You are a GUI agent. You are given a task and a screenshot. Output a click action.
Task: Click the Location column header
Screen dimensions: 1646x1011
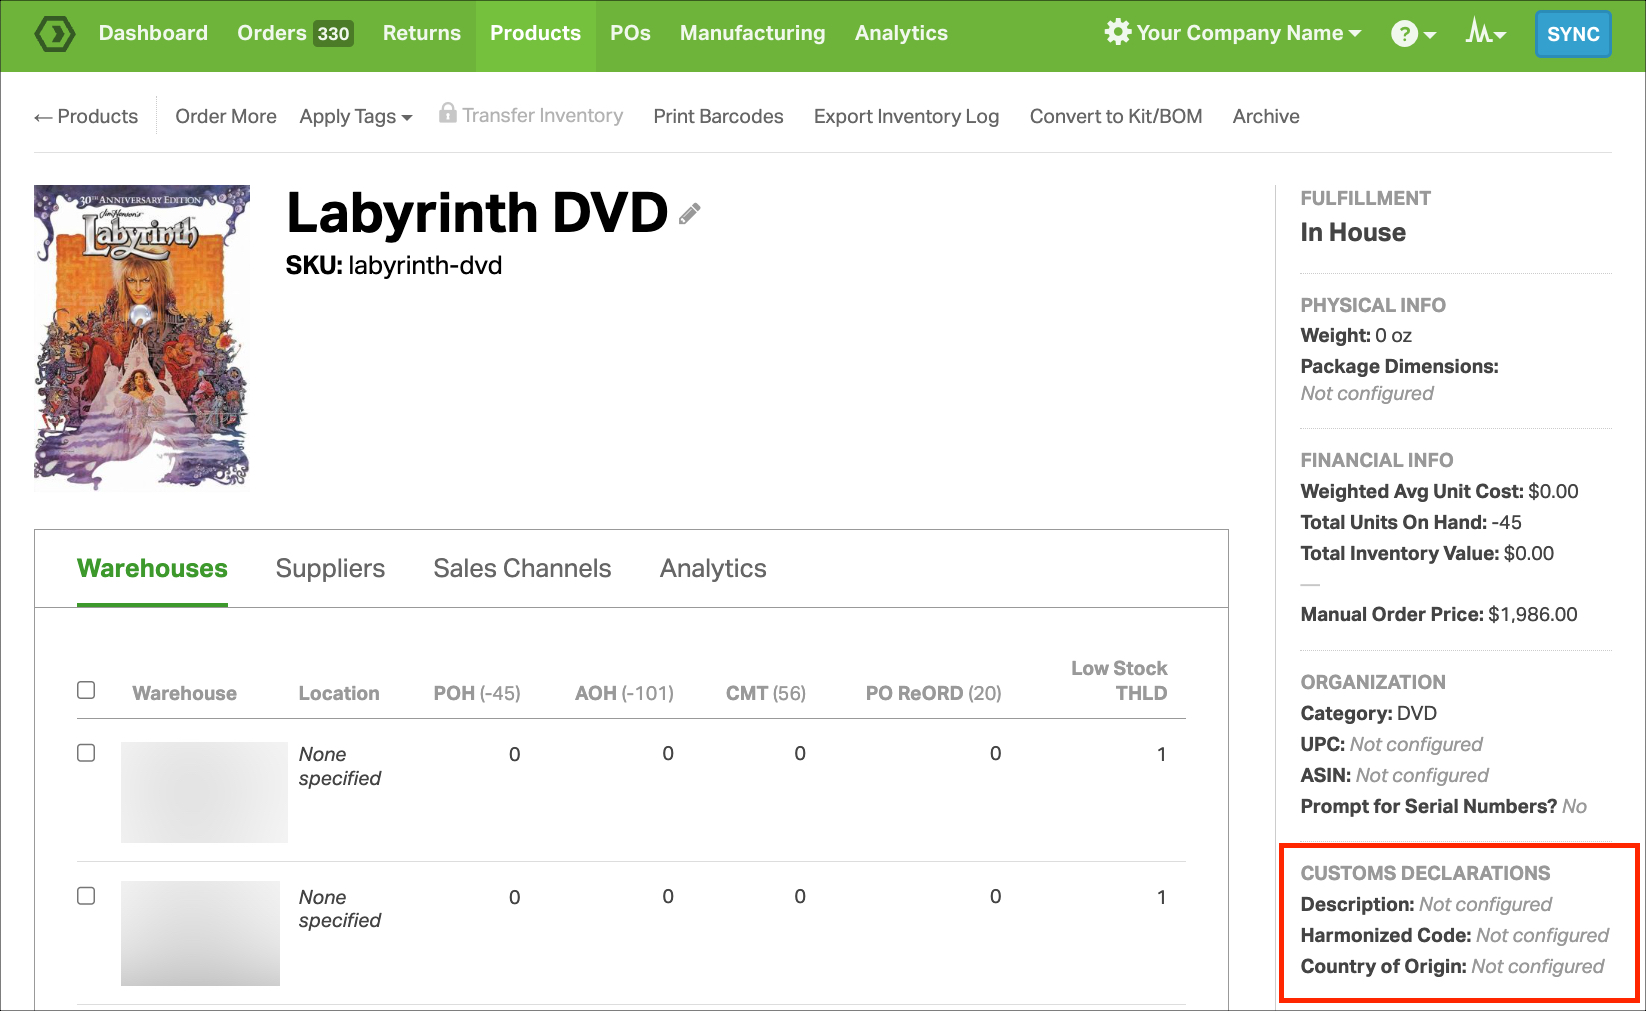pos(339,693)
